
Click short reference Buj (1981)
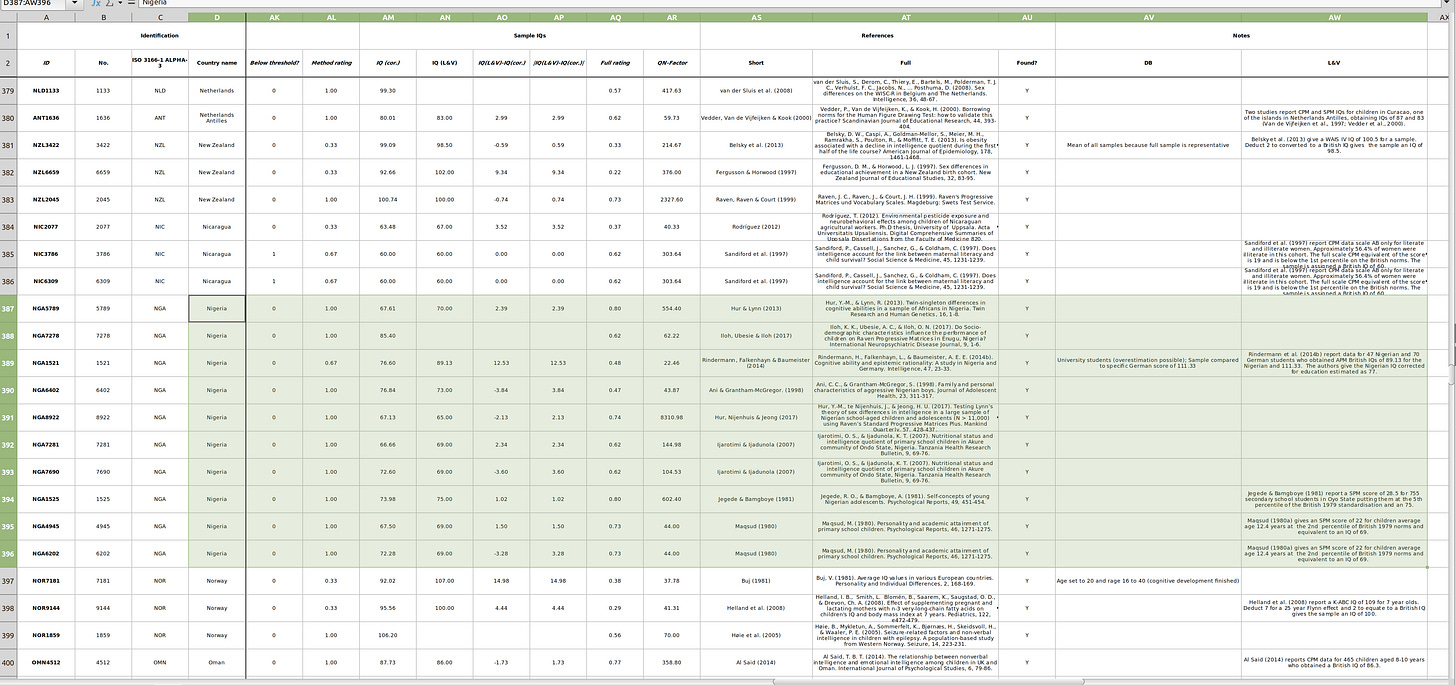756,581
